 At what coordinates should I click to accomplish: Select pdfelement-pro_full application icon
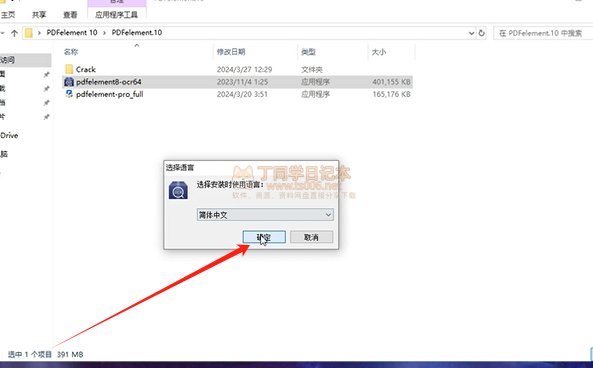(69, 94)
